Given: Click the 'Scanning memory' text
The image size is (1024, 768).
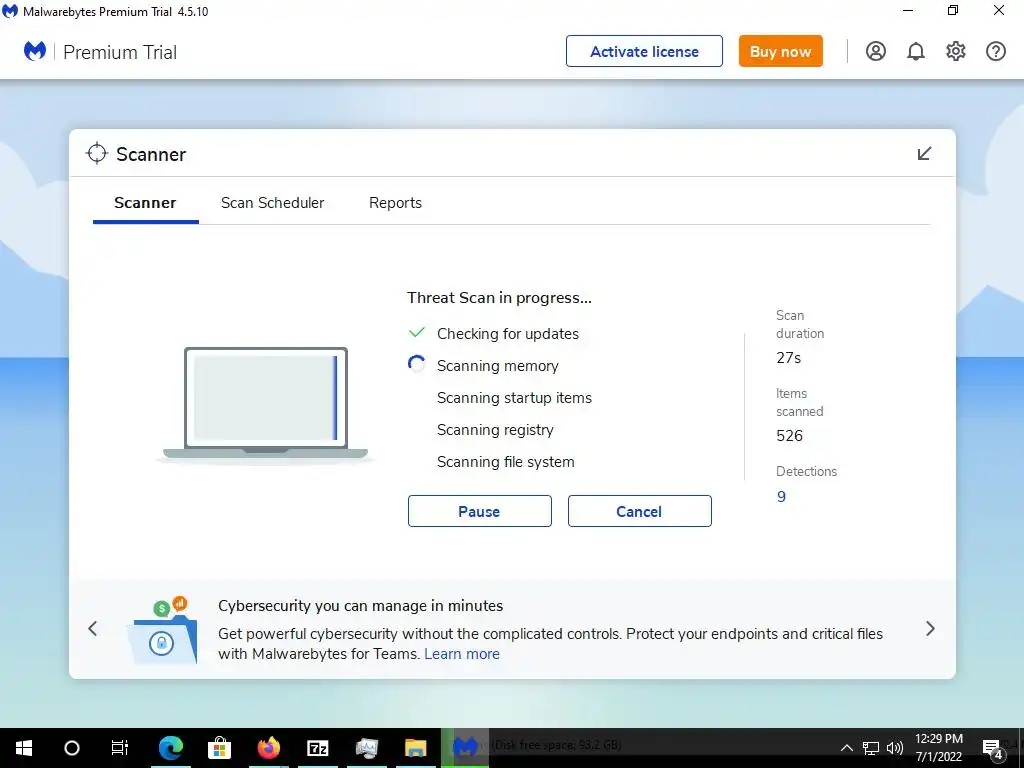Looking at the screenshot, I should click(x=498, y=366).
